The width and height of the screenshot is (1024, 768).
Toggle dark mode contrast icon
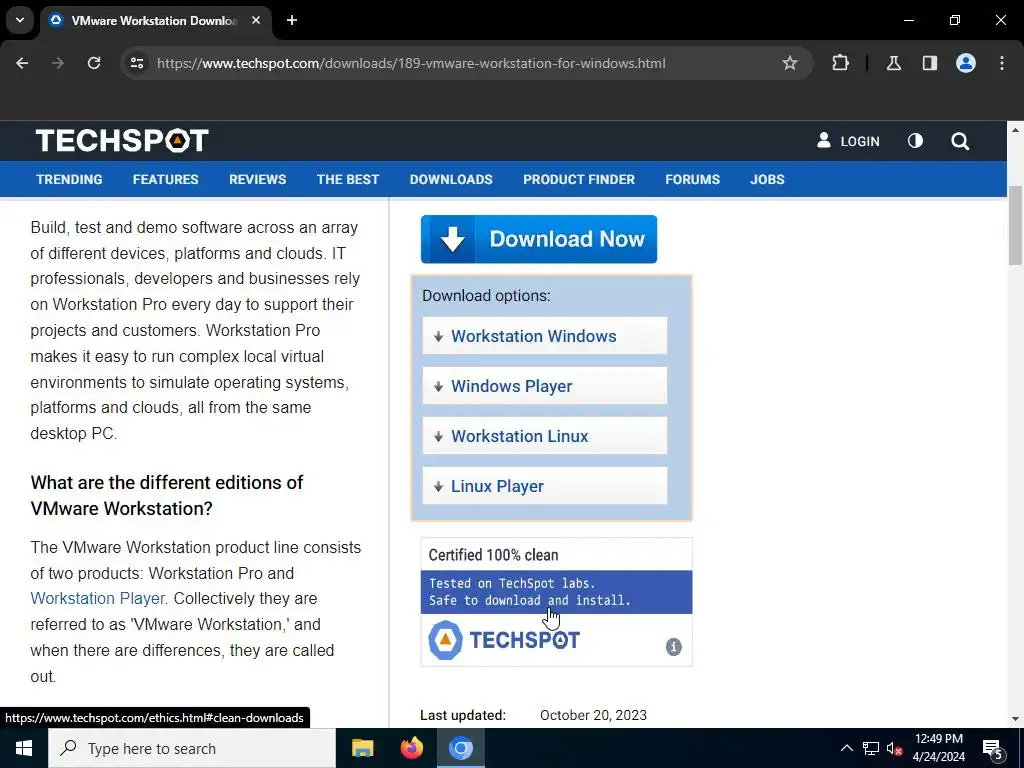tap(915, 141)
